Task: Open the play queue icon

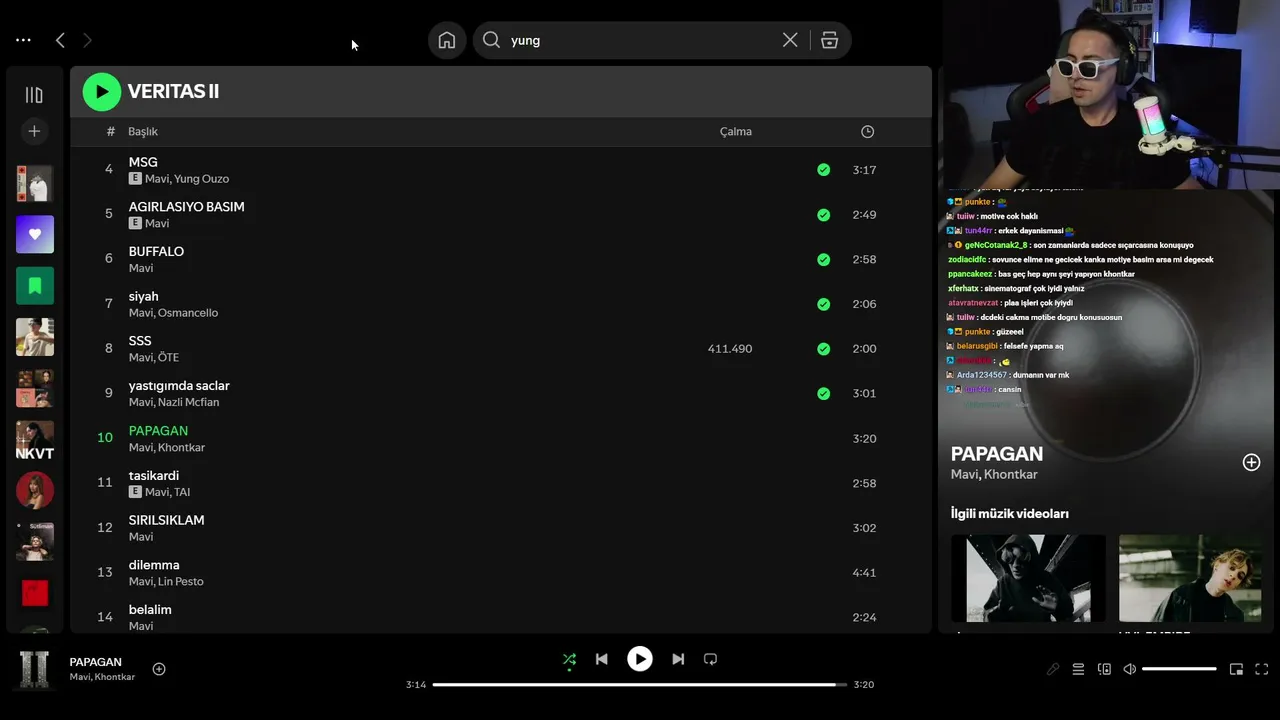Action: (1078, 669)
